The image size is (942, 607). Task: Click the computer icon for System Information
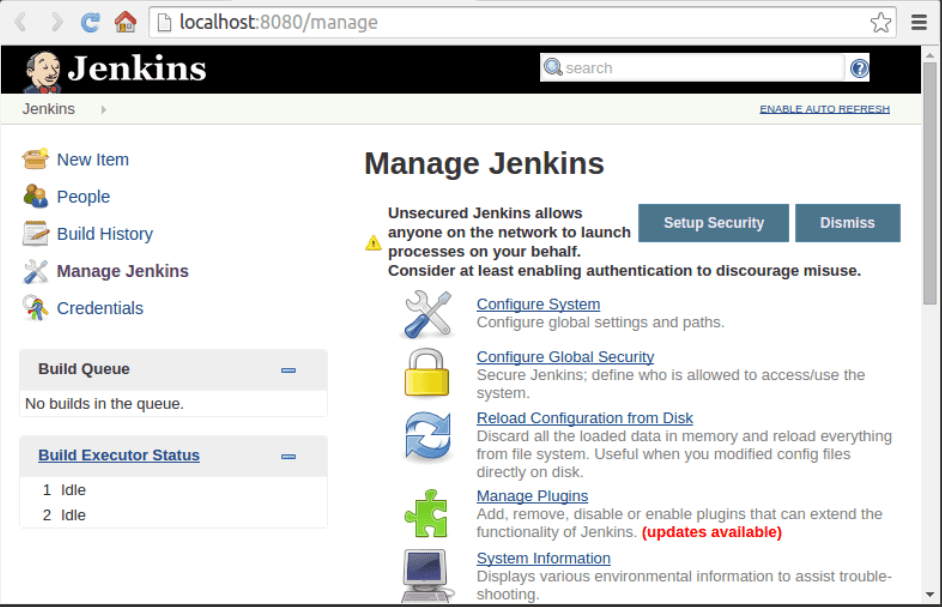[x=426, y=572]
